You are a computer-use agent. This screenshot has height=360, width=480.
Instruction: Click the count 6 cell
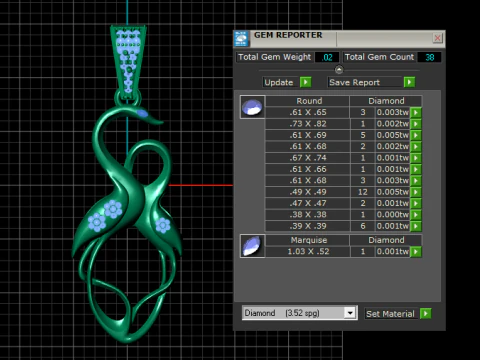click(363, 226)
